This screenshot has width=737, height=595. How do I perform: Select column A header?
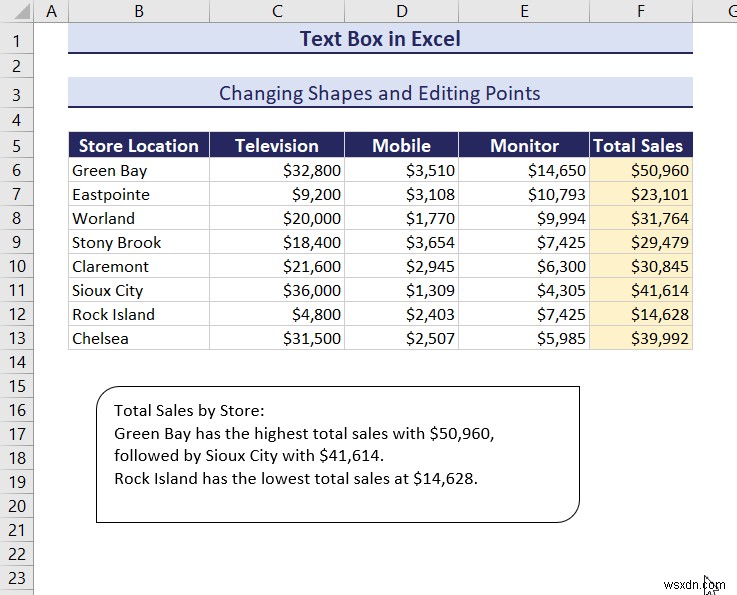[x=51, y=11]
